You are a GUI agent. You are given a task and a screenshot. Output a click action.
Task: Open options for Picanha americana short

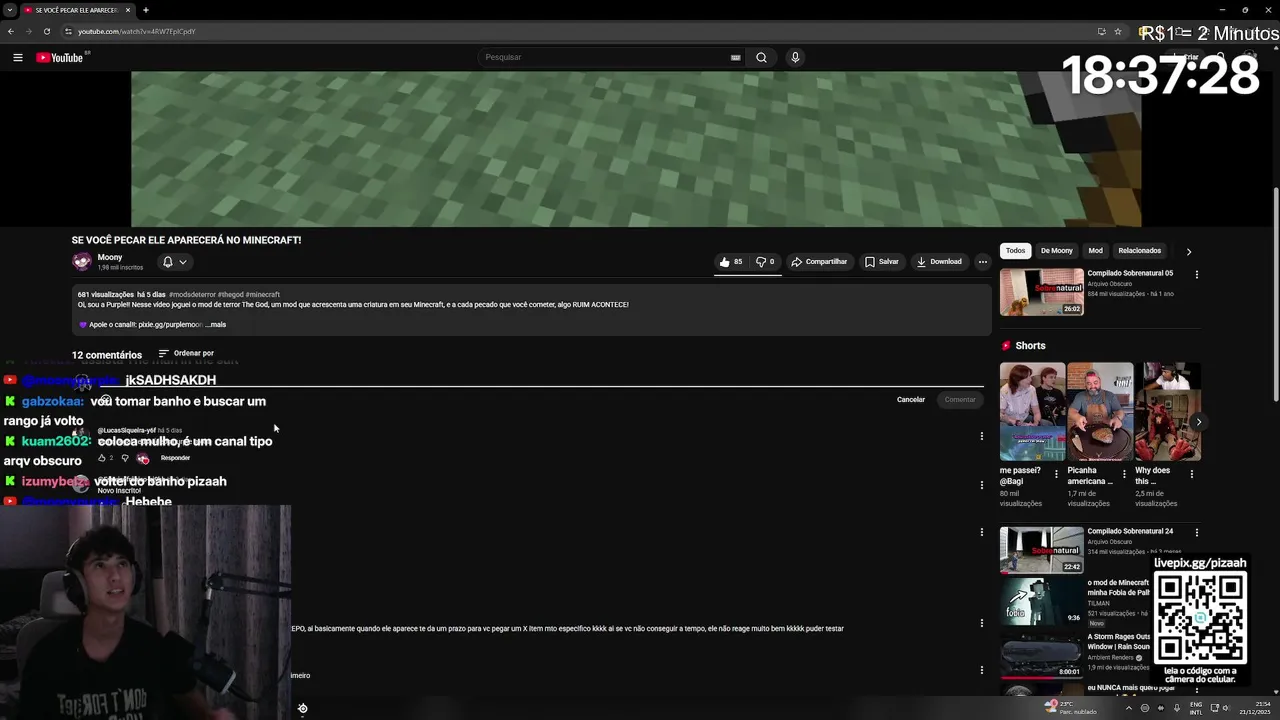1123,474
